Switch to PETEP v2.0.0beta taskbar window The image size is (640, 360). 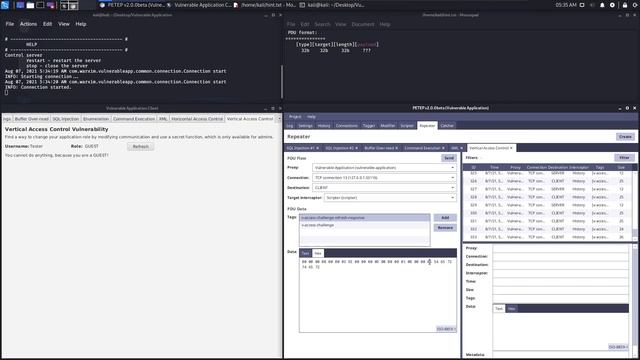tap(132, 5)
